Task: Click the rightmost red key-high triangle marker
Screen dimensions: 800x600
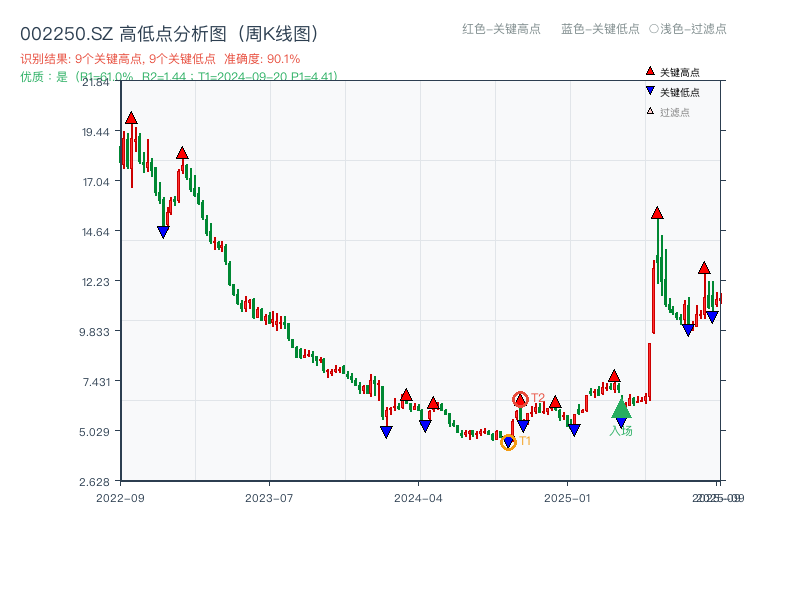Action: click(704, 267)
